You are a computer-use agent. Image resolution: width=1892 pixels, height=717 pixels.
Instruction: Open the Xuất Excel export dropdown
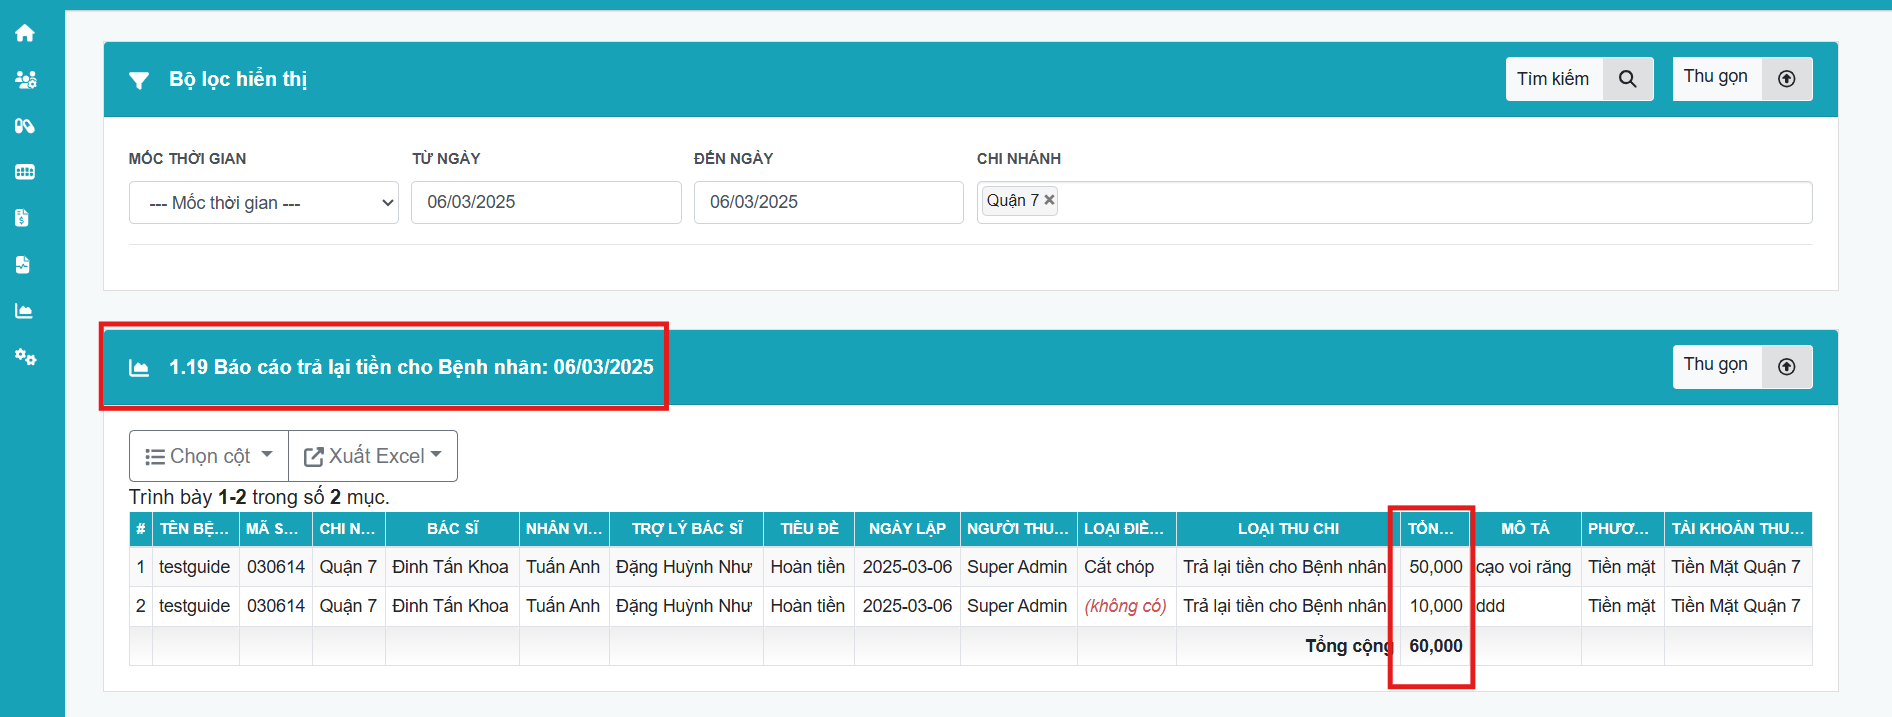point(373,456)
